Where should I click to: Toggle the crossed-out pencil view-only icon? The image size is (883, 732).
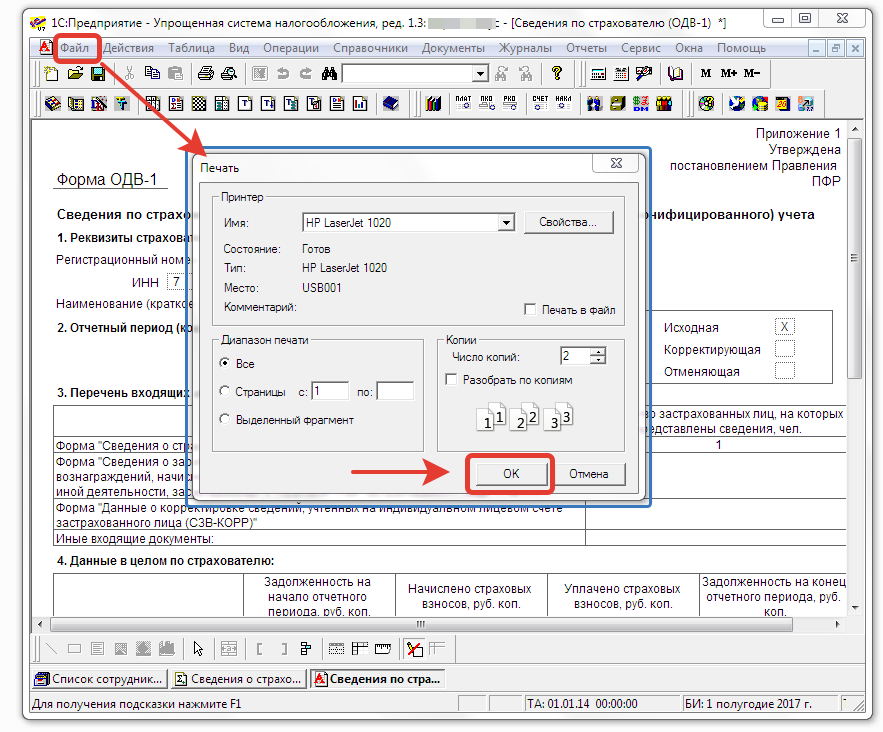point(415,649)
